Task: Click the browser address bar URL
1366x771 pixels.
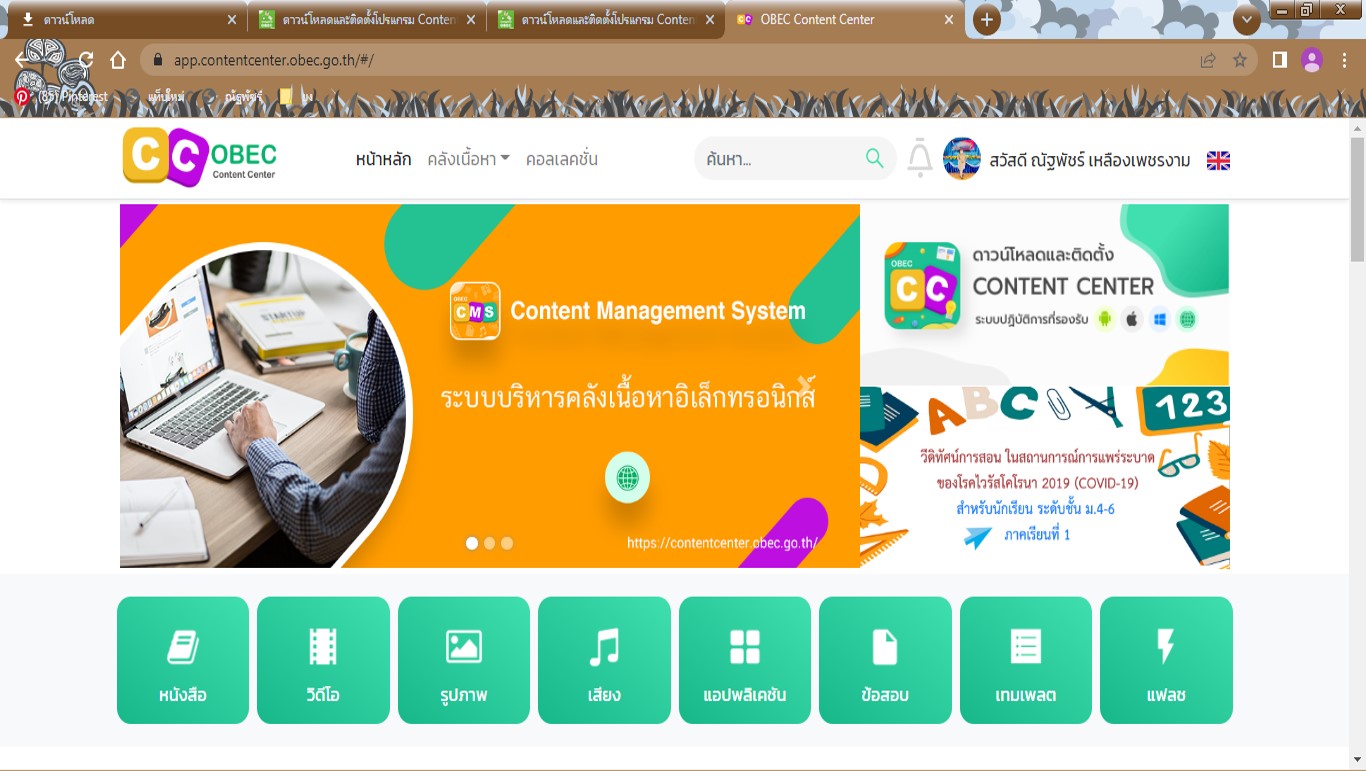Action: [273, 60]
